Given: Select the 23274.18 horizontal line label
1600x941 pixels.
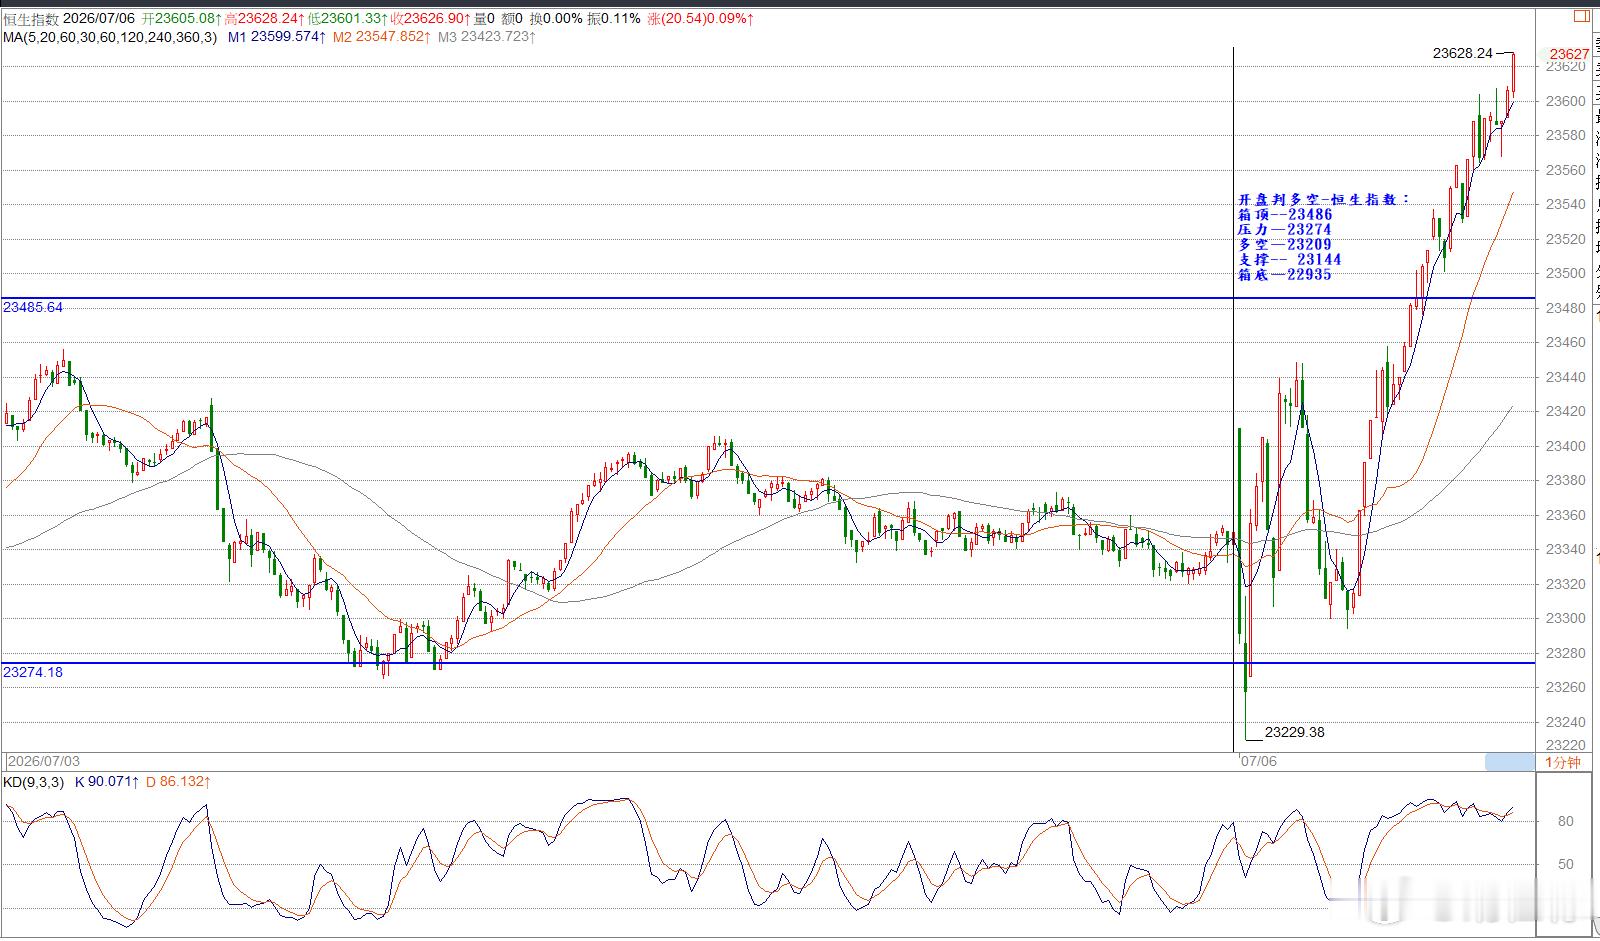Looking at the screenshot, I should click(x=33, y=672).
